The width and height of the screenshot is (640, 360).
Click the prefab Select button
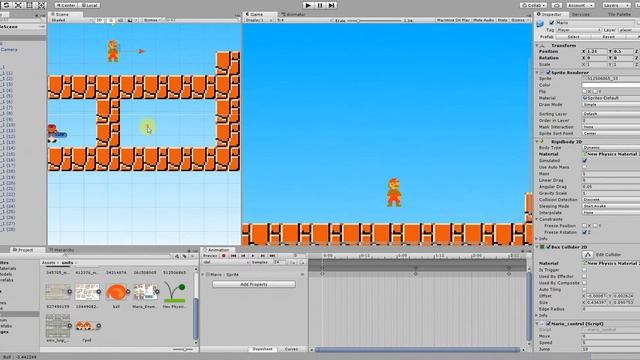(x=573, y=37)
